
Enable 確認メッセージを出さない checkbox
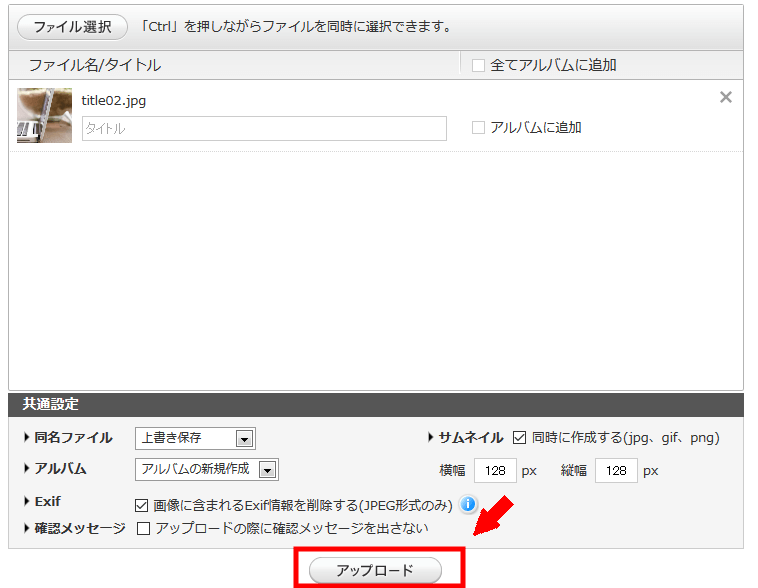(143, 528)
